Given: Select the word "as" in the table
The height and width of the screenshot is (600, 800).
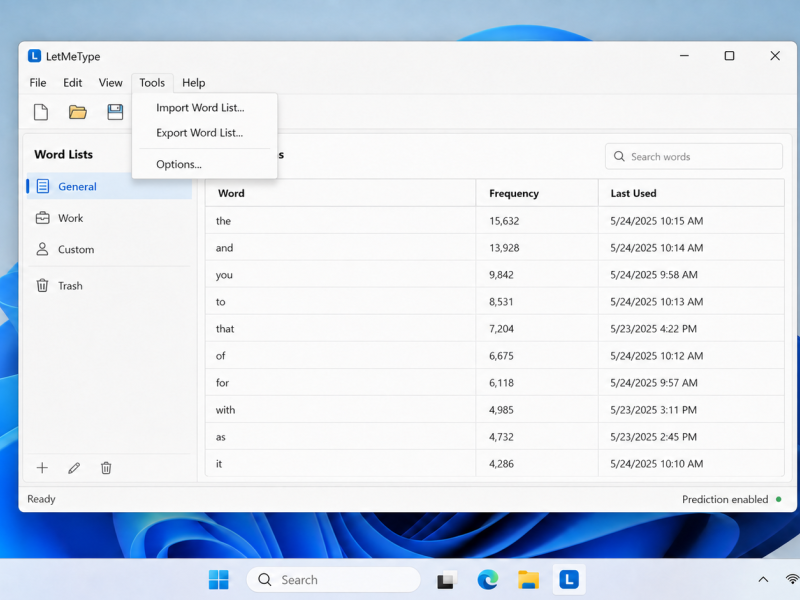Looking at the screenshot, I should click(220, 437).
